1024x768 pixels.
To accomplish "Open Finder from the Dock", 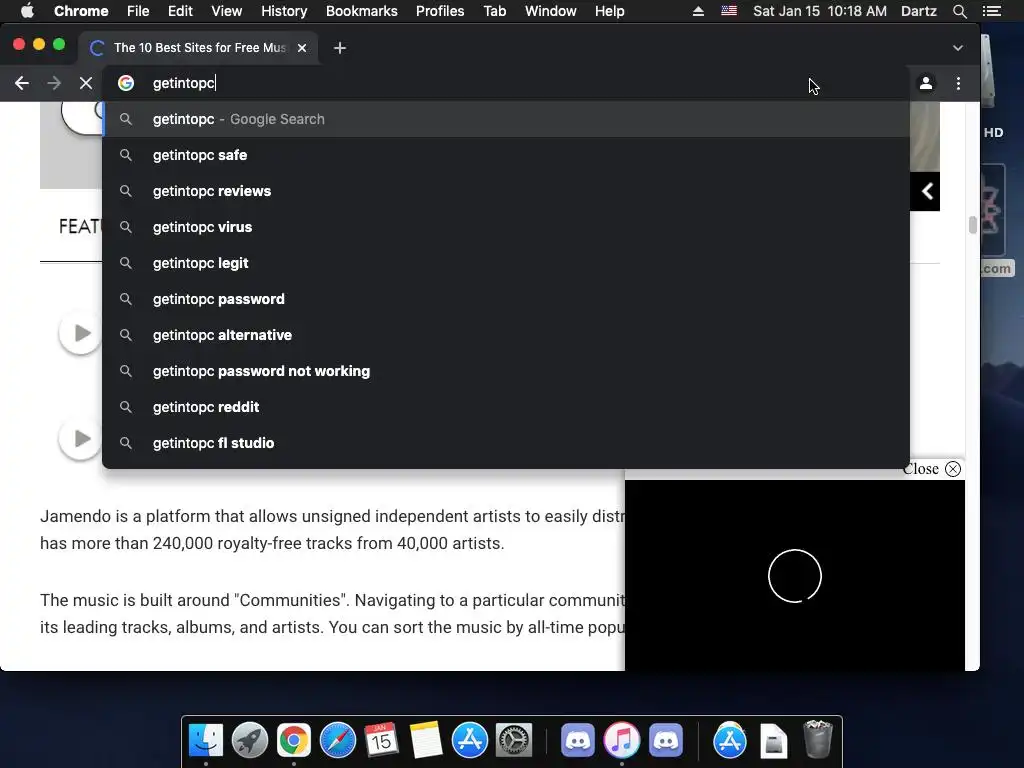I will [206, 741].
